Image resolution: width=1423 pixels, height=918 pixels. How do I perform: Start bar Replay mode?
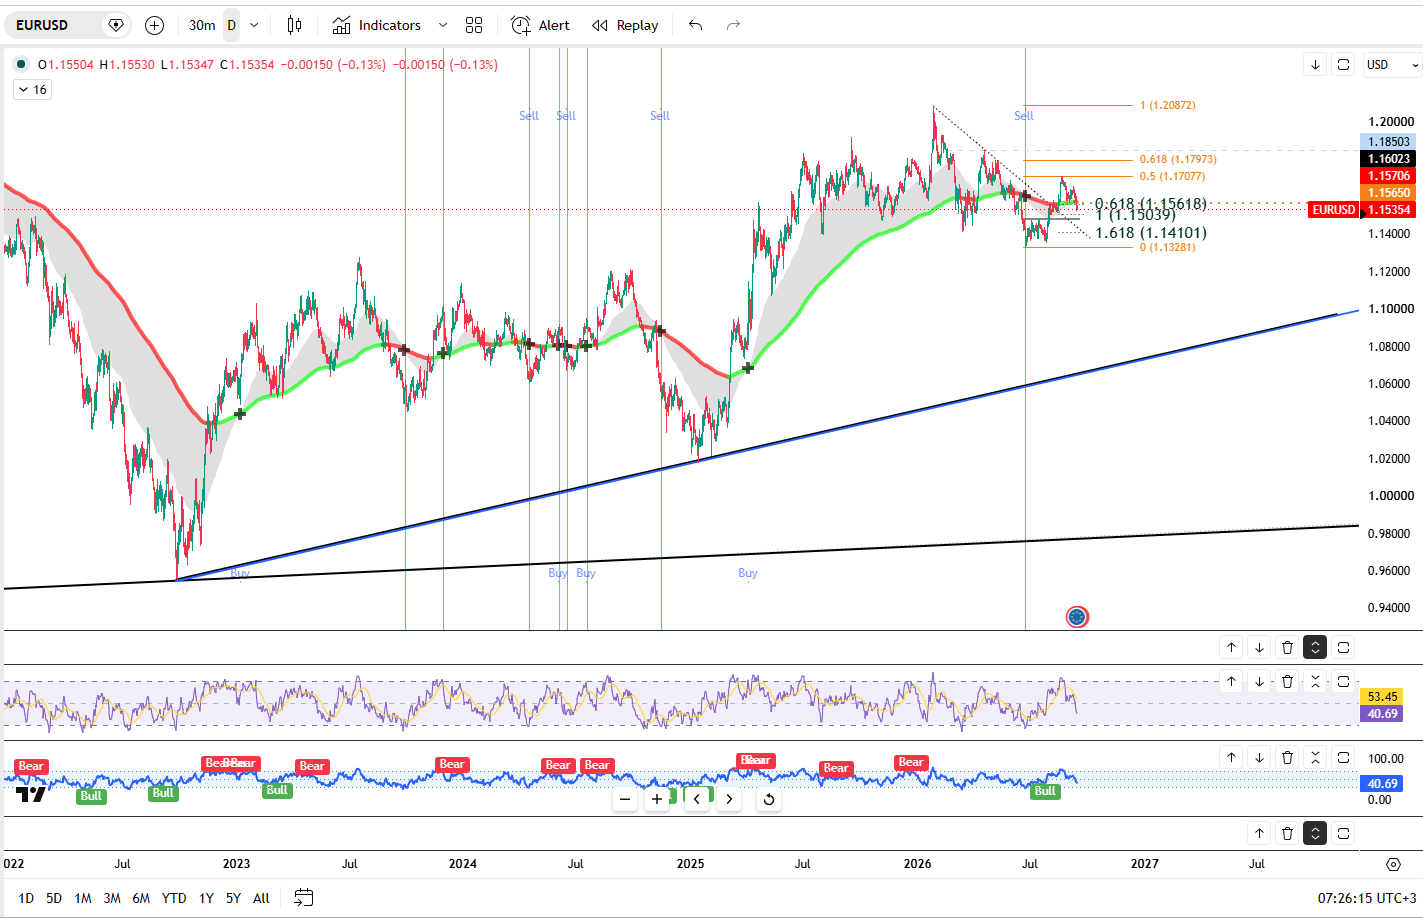[625, 25]
